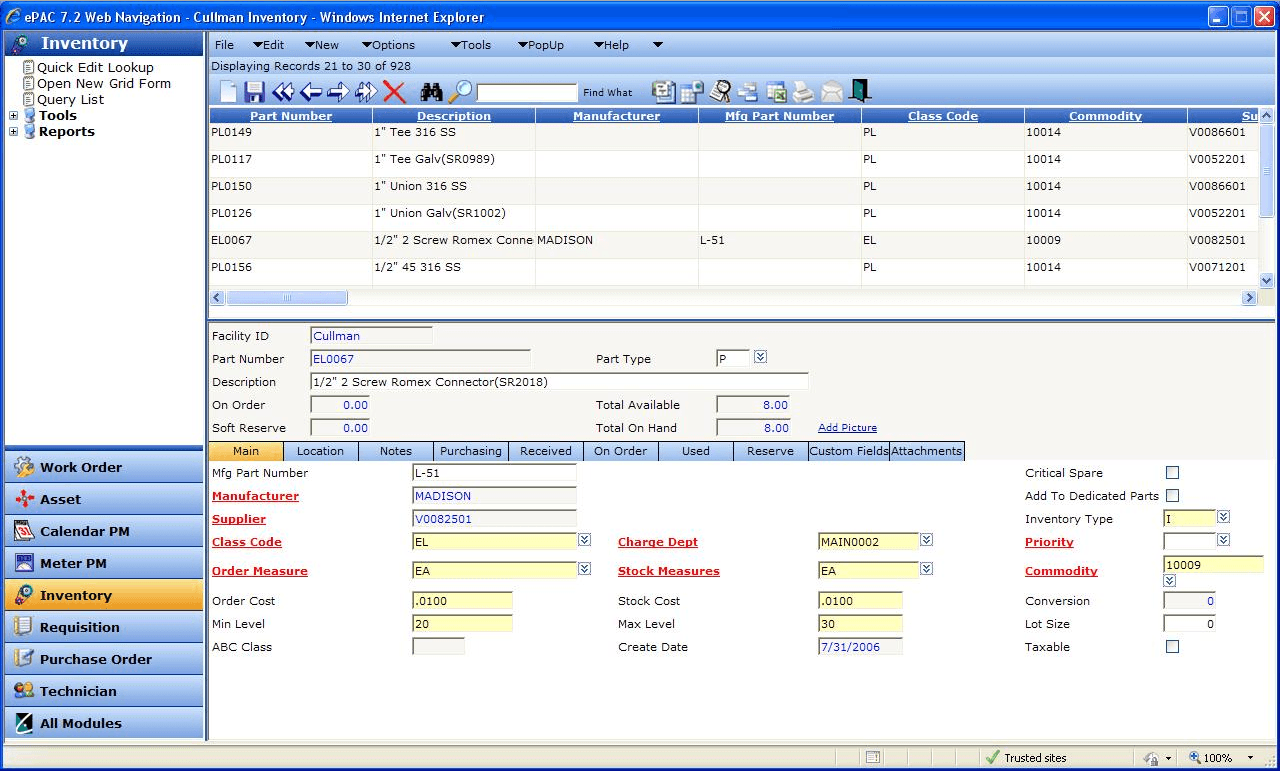Viewport: 1280px width, 771px height.
Task: Open All Modules in sidebar
Action: pos(104,723)
